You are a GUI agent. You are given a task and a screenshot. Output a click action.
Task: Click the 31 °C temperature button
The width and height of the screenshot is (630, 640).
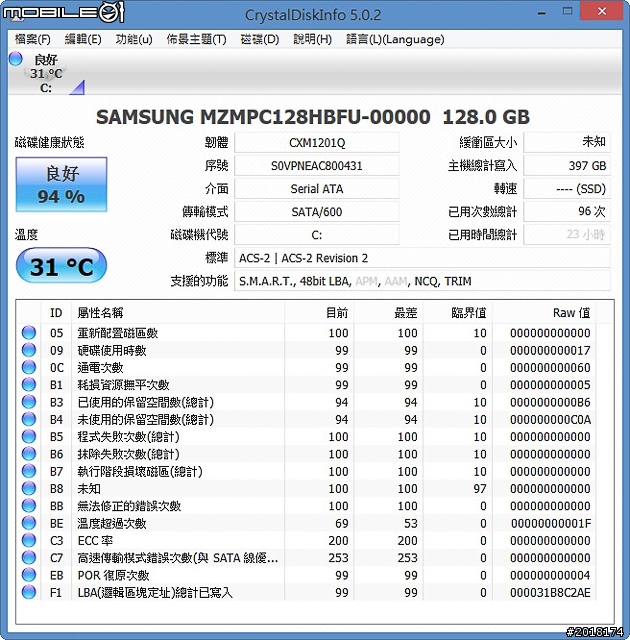tap(62, 266)
